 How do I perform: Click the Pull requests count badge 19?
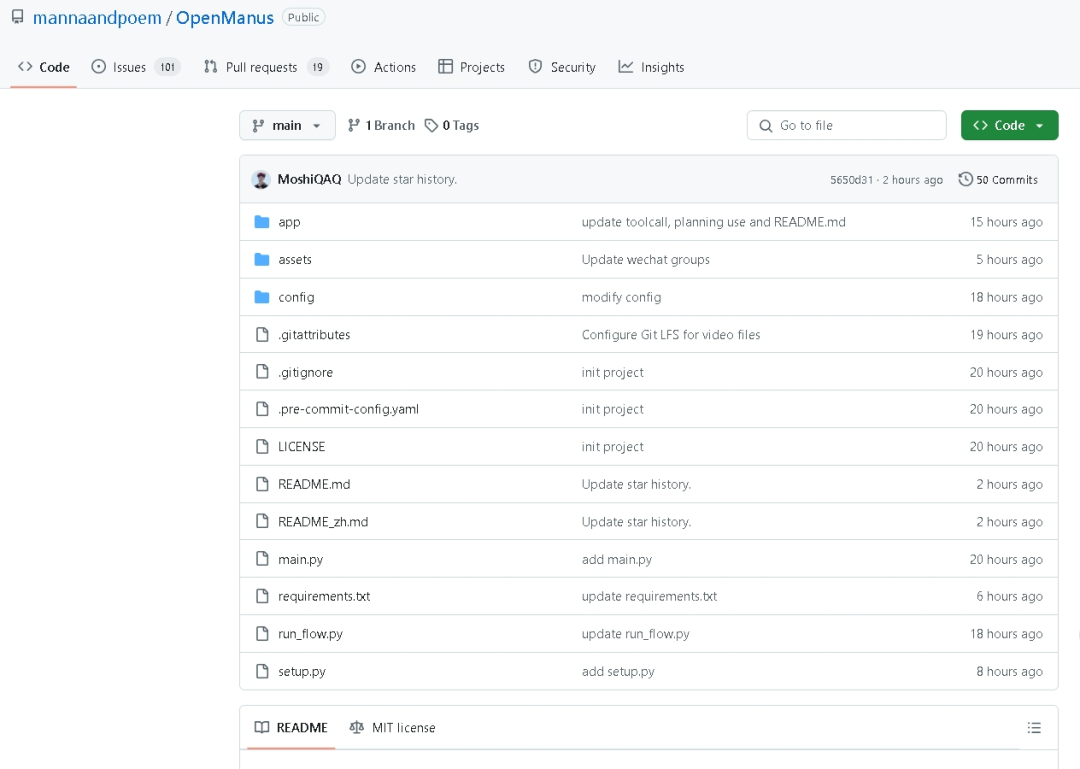[x=318, y=67]
